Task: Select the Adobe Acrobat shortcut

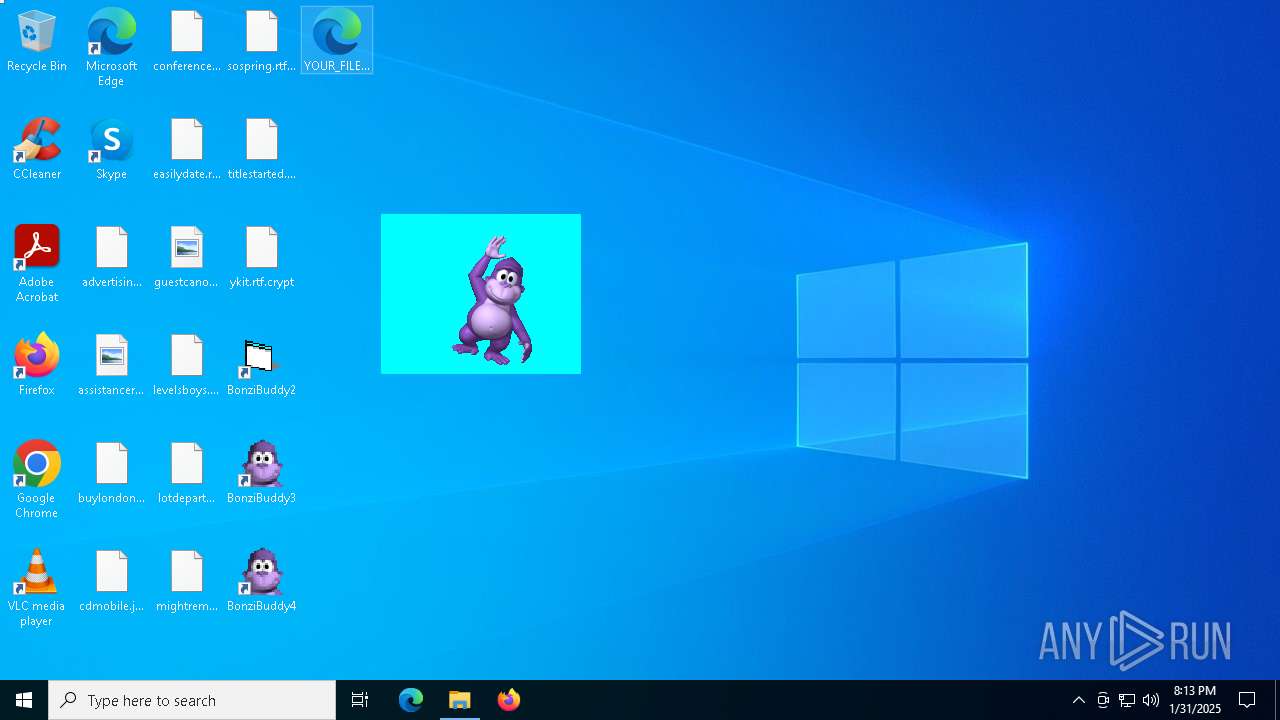Action: click(x=37, y=263)
